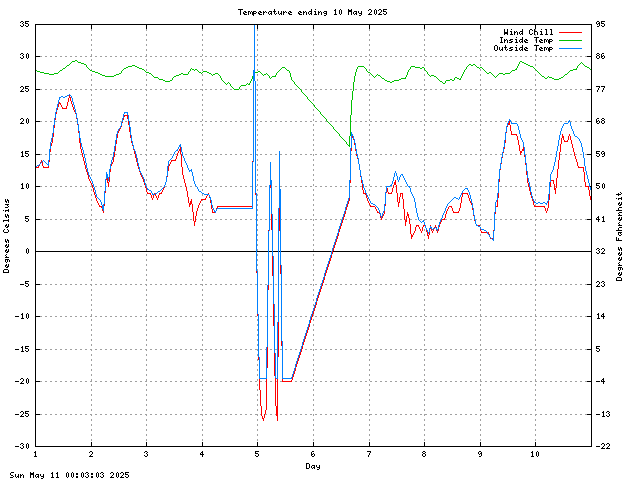Click the -20 tick on the Celsius axis
Screen dimensions: 640x480
(x=22, y=381)
